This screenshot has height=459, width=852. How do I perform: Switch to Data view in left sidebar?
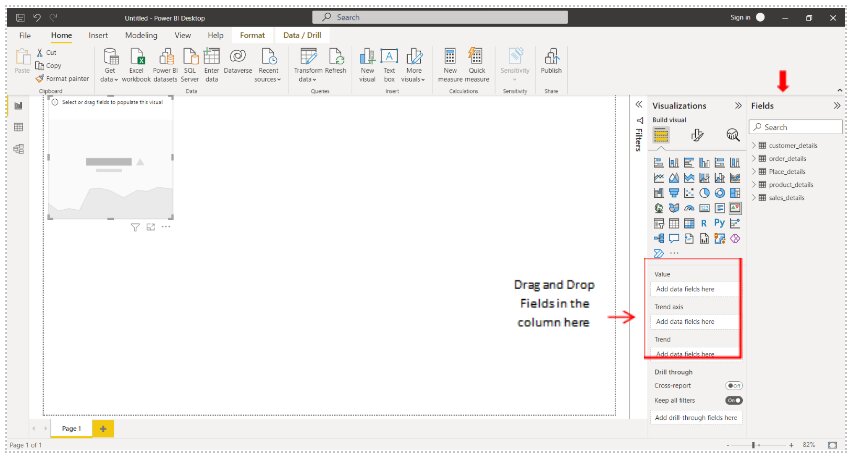(x=18, y=127)
